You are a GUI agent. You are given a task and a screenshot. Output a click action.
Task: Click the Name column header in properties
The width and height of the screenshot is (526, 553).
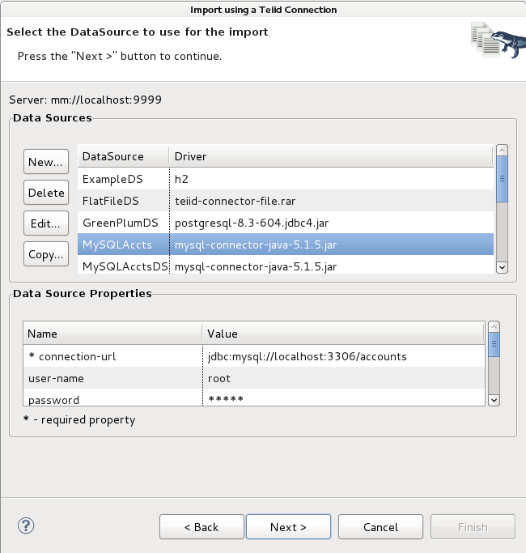coord(113,334)
